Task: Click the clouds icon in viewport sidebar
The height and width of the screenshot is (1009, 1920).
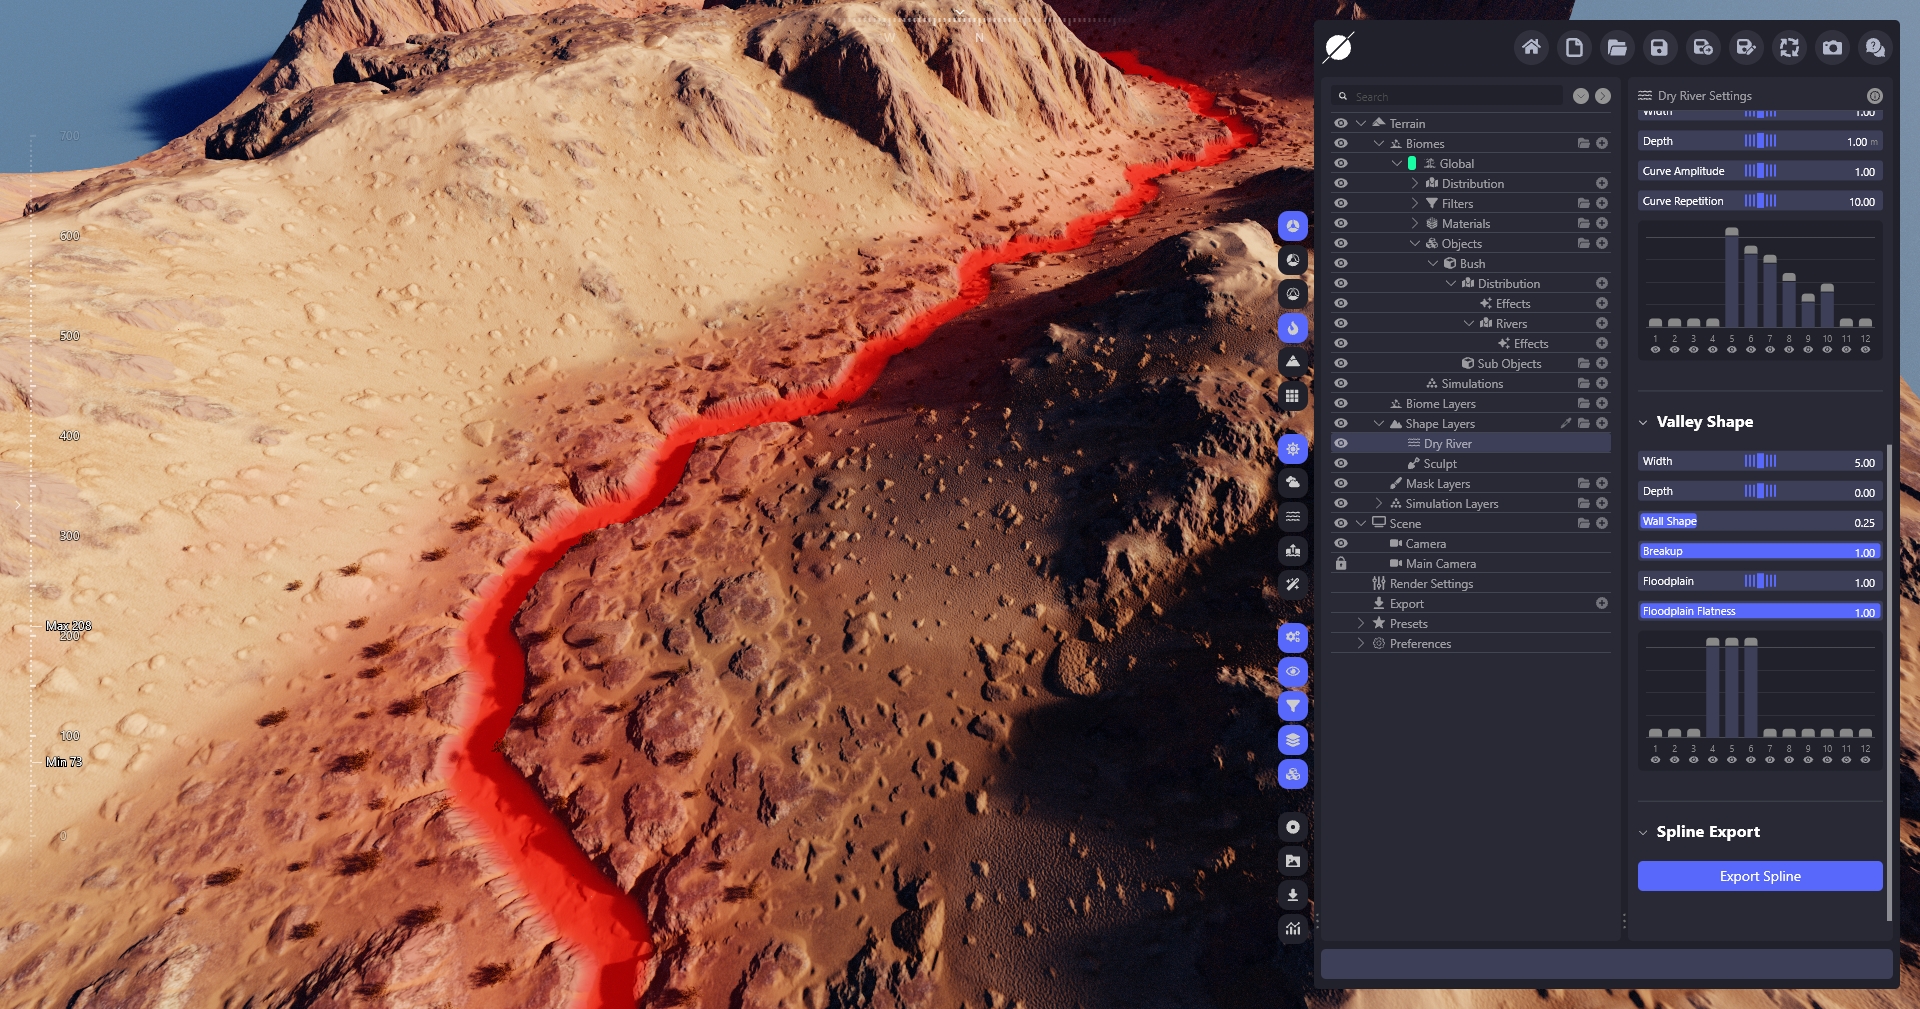Action: [1293, 482]
